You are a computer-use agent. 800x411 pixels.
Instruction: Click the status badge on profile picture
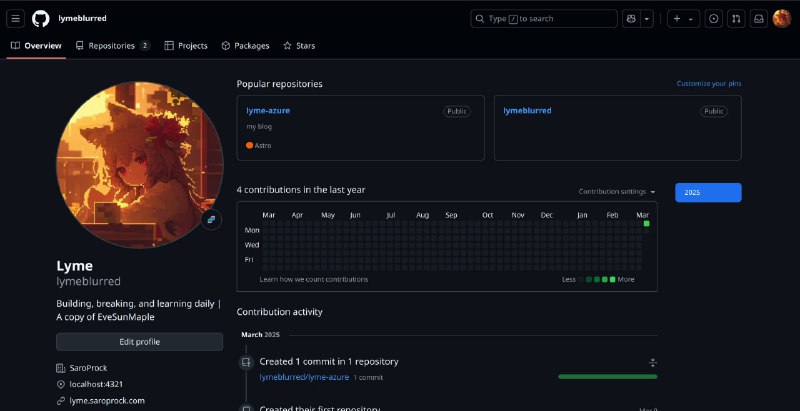click(x=211, y=219)
